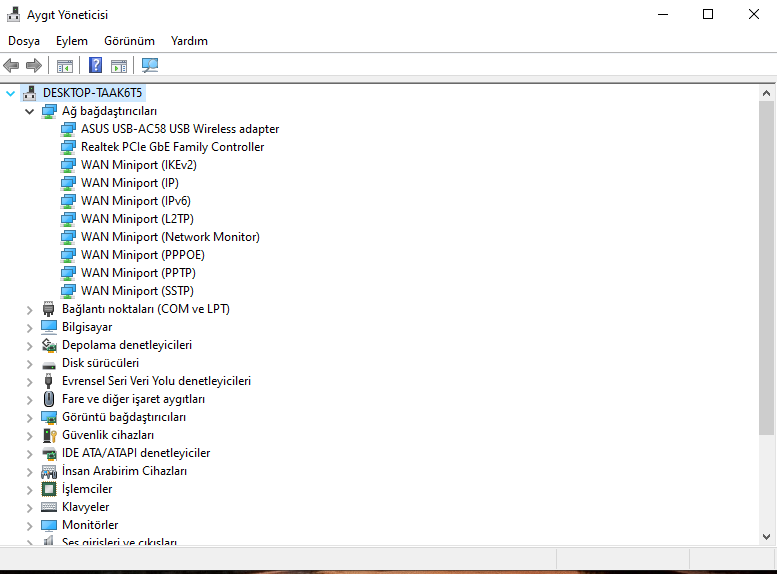Select WAN Miniport (SSTP) device

point(137,291)
